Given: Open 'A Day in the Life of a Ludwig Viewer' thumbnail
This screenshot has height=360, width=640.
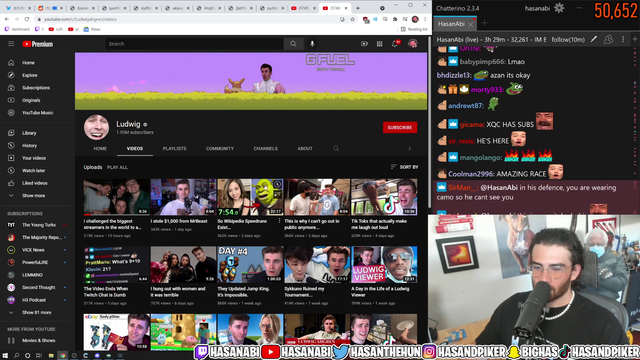Looking at the screenshot, I should [384, 264].
